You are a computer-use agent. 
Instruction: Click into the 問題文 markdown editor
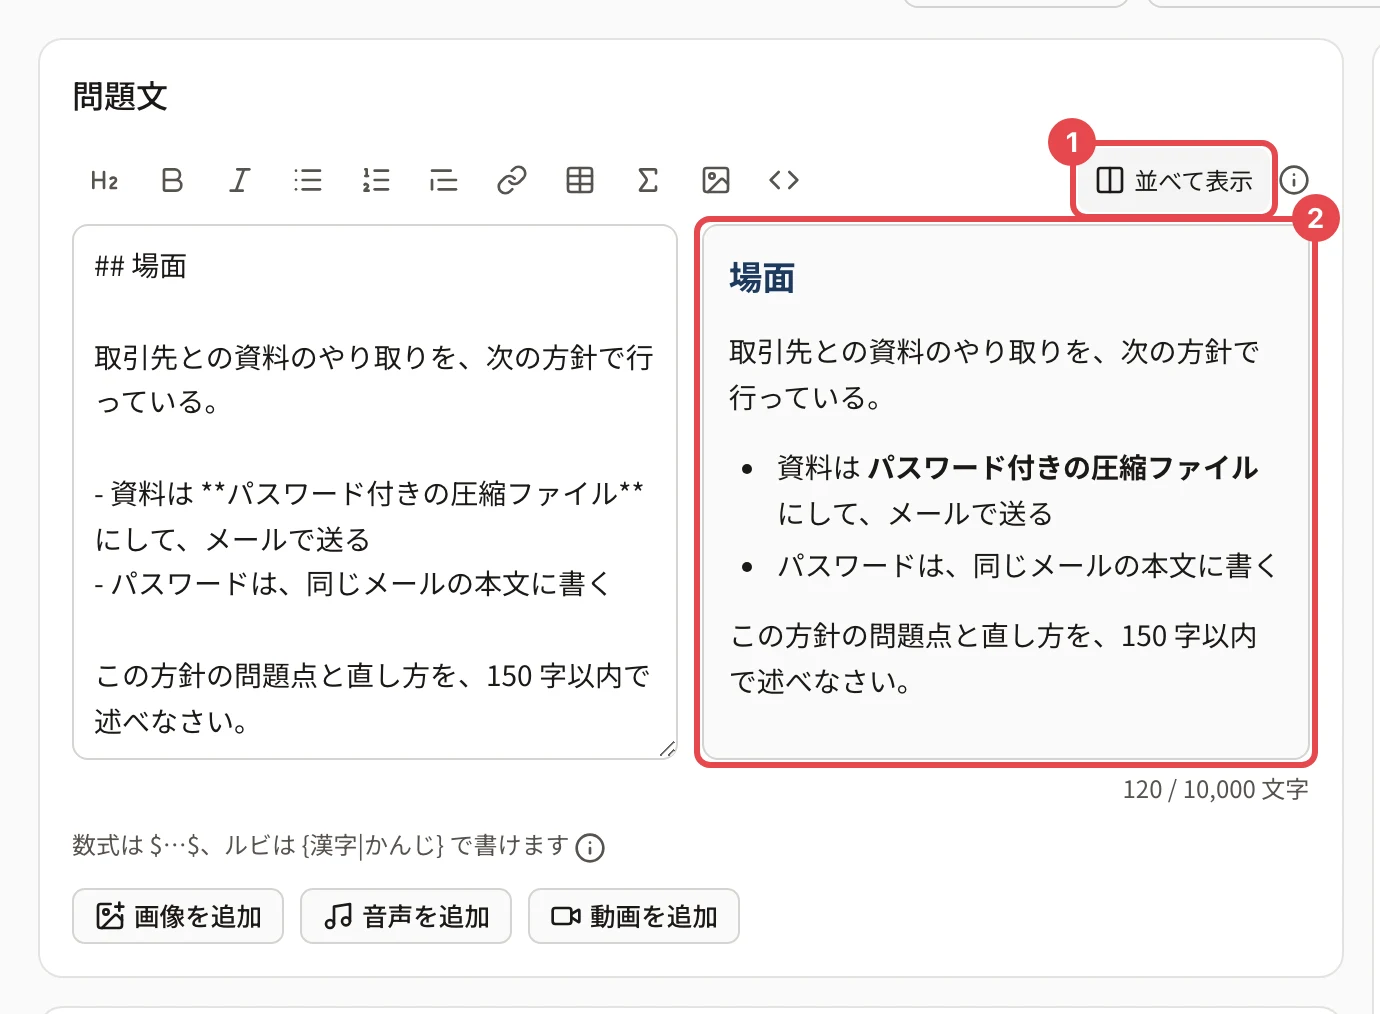(x=375, y=492)
